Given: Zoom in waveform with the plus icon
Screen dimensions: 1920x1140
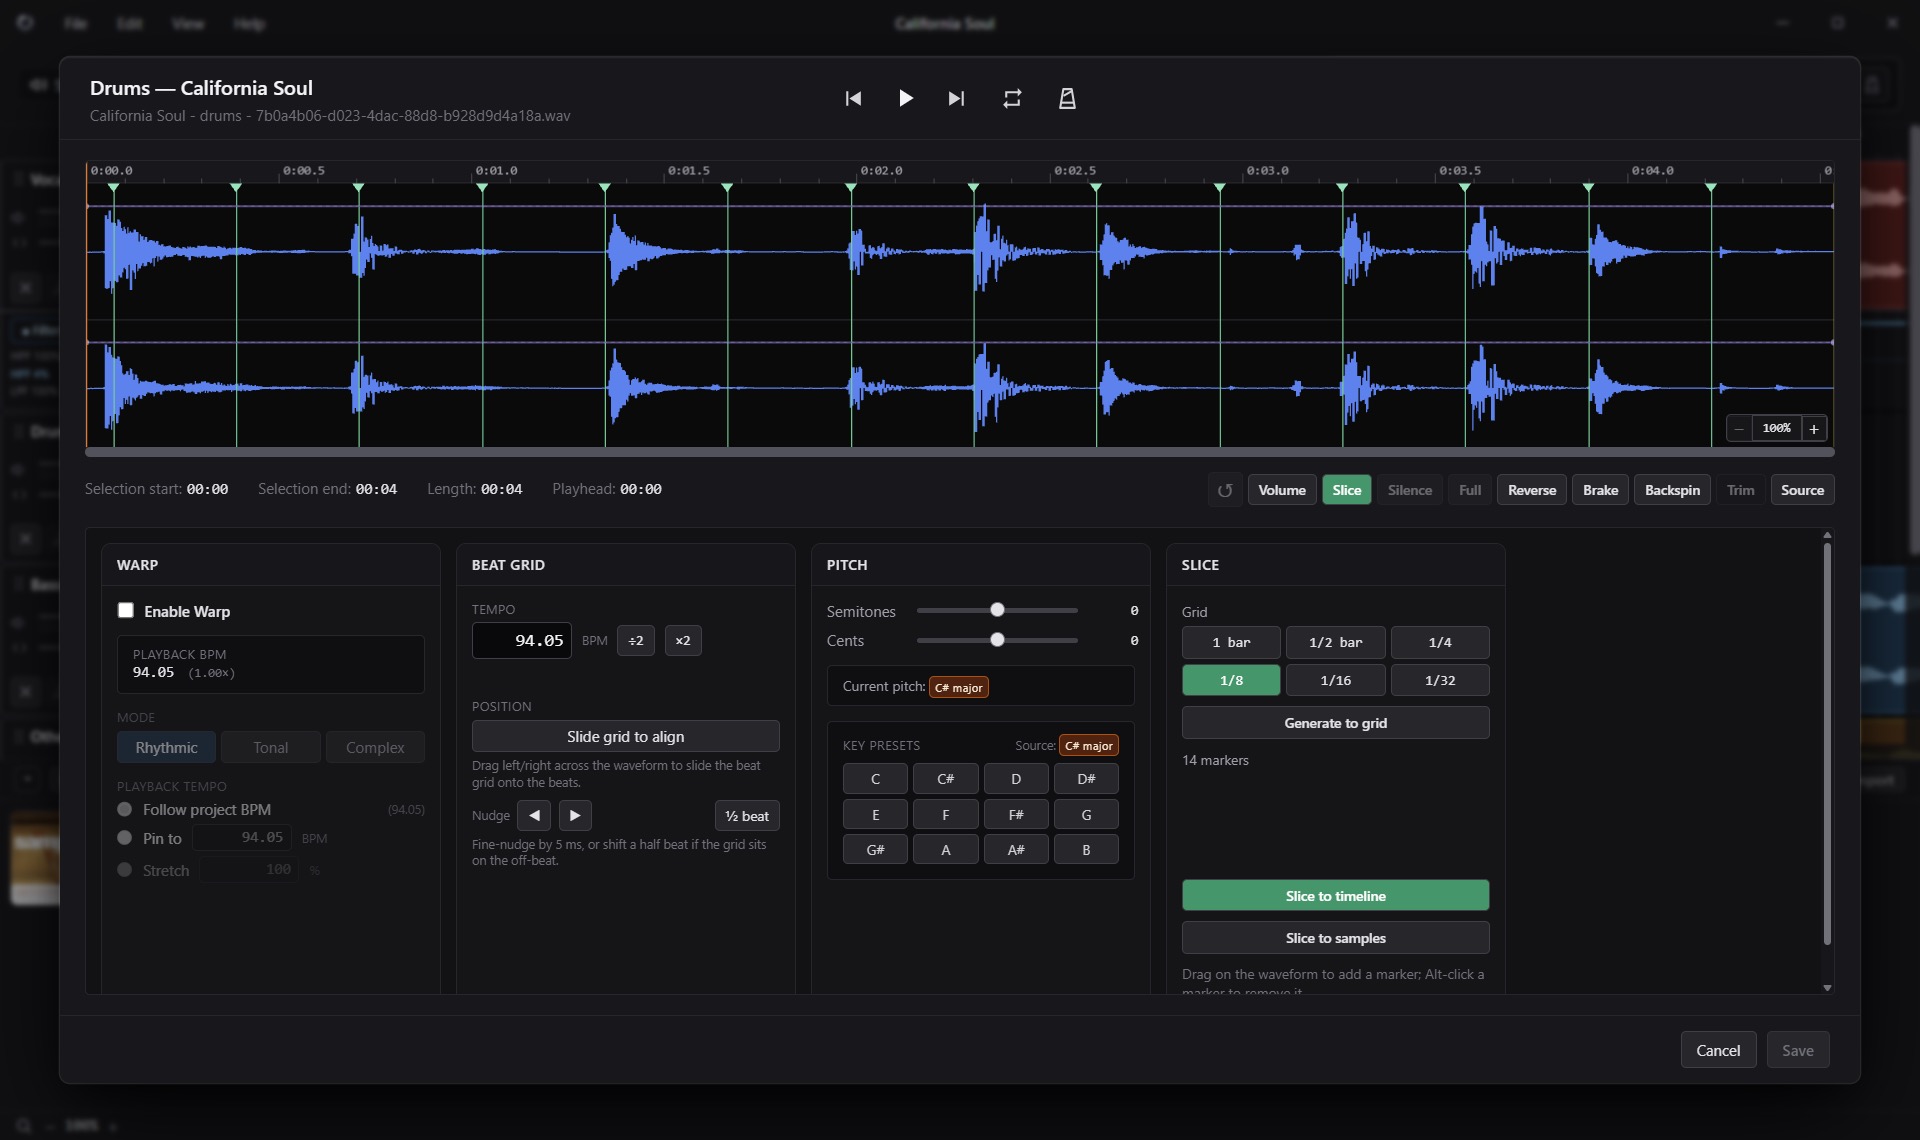Looking at the screenshot, I should (1814, 429).
